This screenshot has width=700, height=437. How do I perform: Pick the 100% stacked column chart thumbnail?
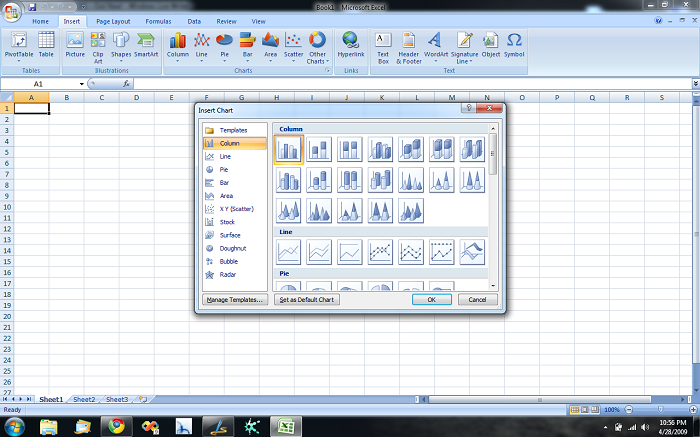(x=350, y=149)
